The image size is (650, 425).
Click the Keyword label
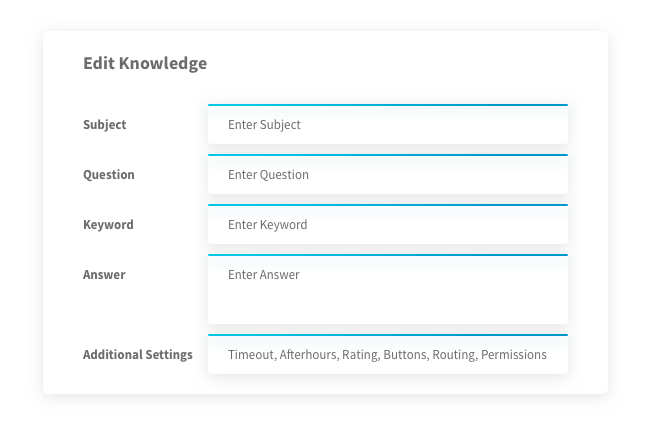108,225
